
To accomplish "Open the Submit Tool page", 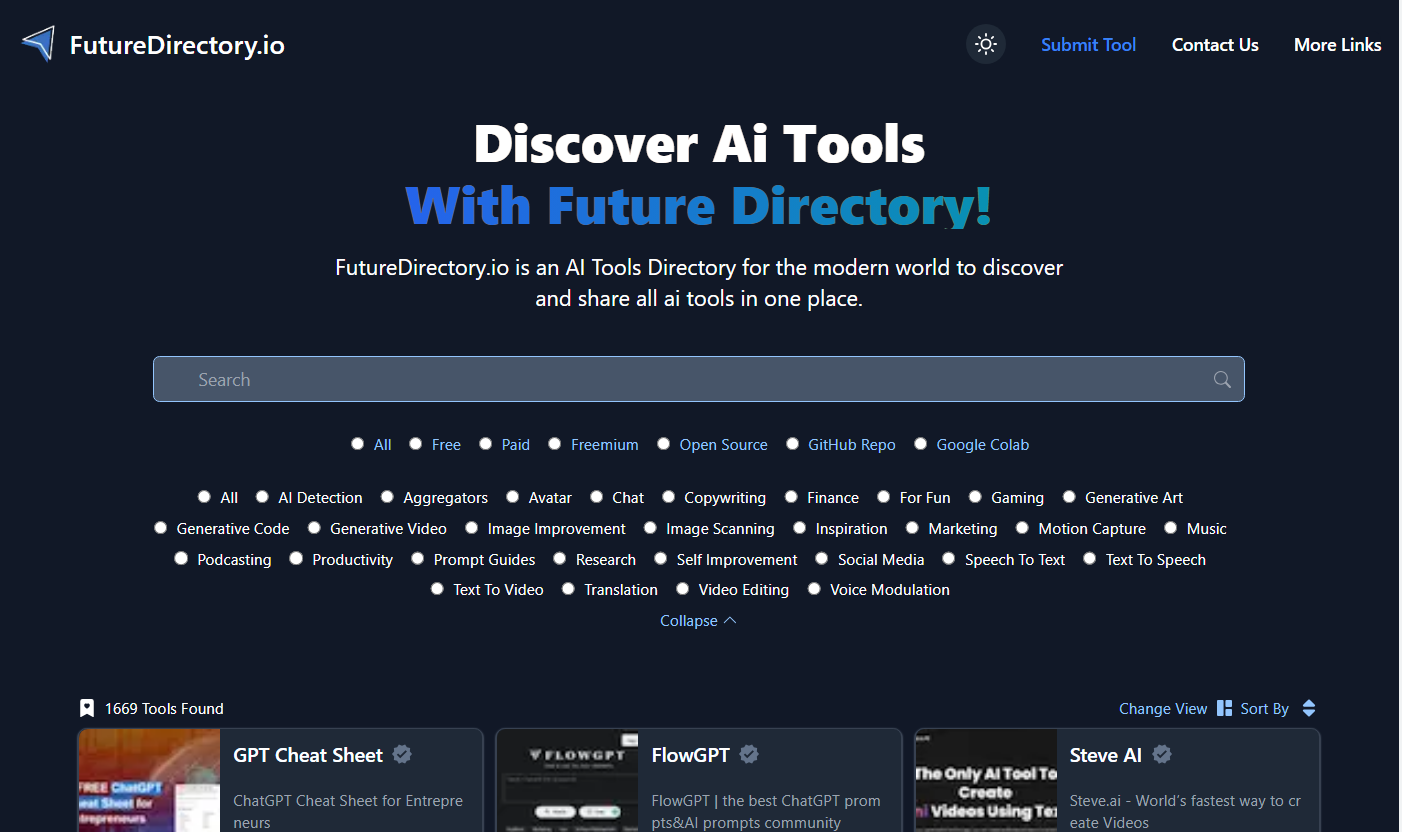I will (x=1088, y=45).
